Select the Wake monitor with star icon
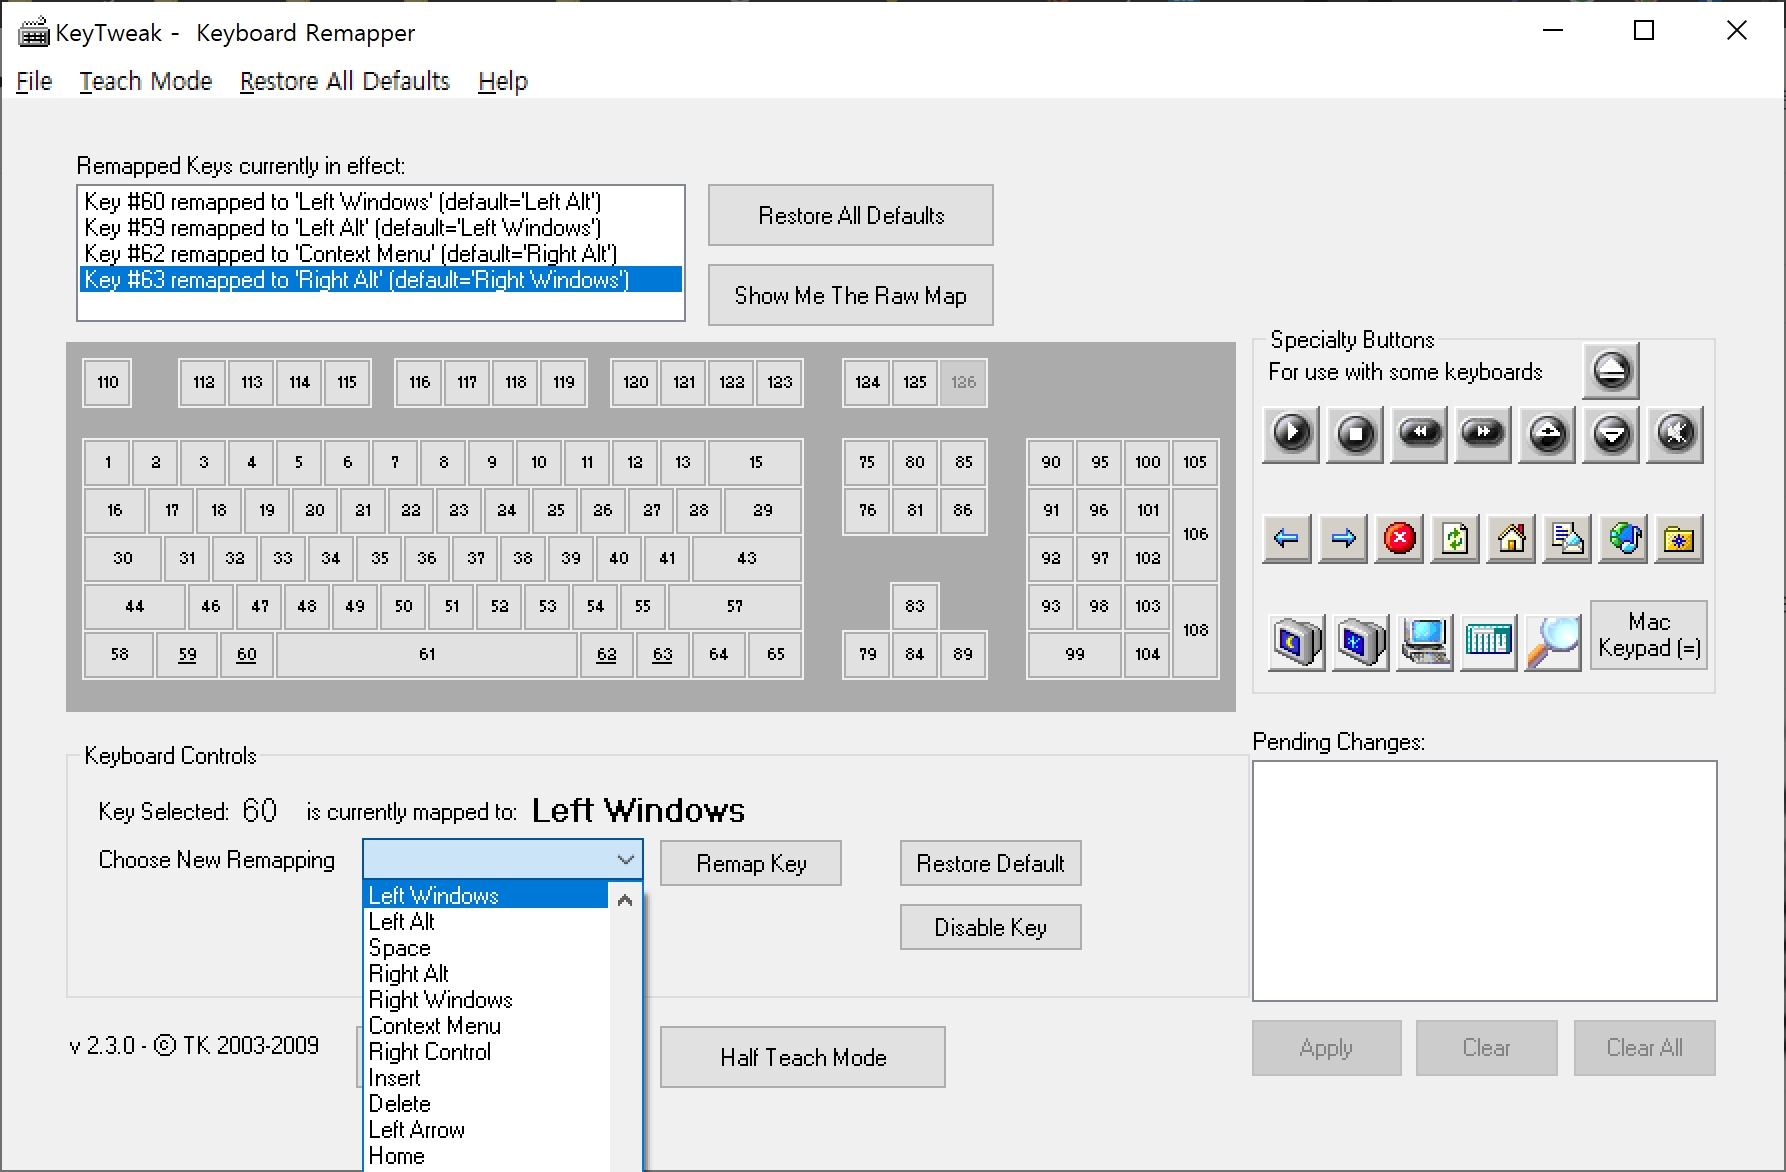1786x1172 pixels. click(x=1360, y=641)
